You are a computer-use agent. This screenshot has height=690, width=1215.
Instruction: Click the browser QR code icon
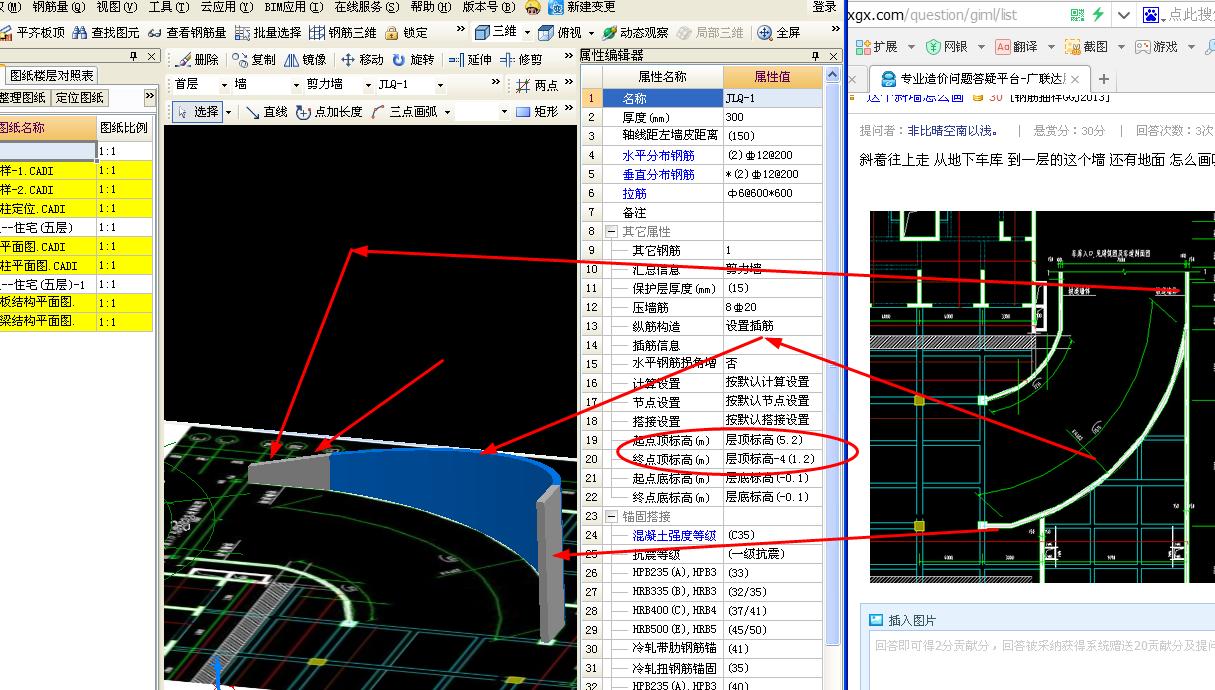pos(1077,15)
